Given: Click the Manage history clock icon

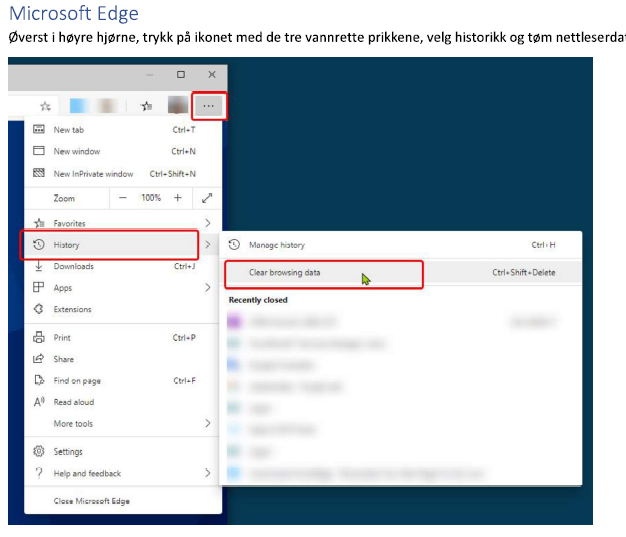Looking at the screenshot, I should point(234,244).
